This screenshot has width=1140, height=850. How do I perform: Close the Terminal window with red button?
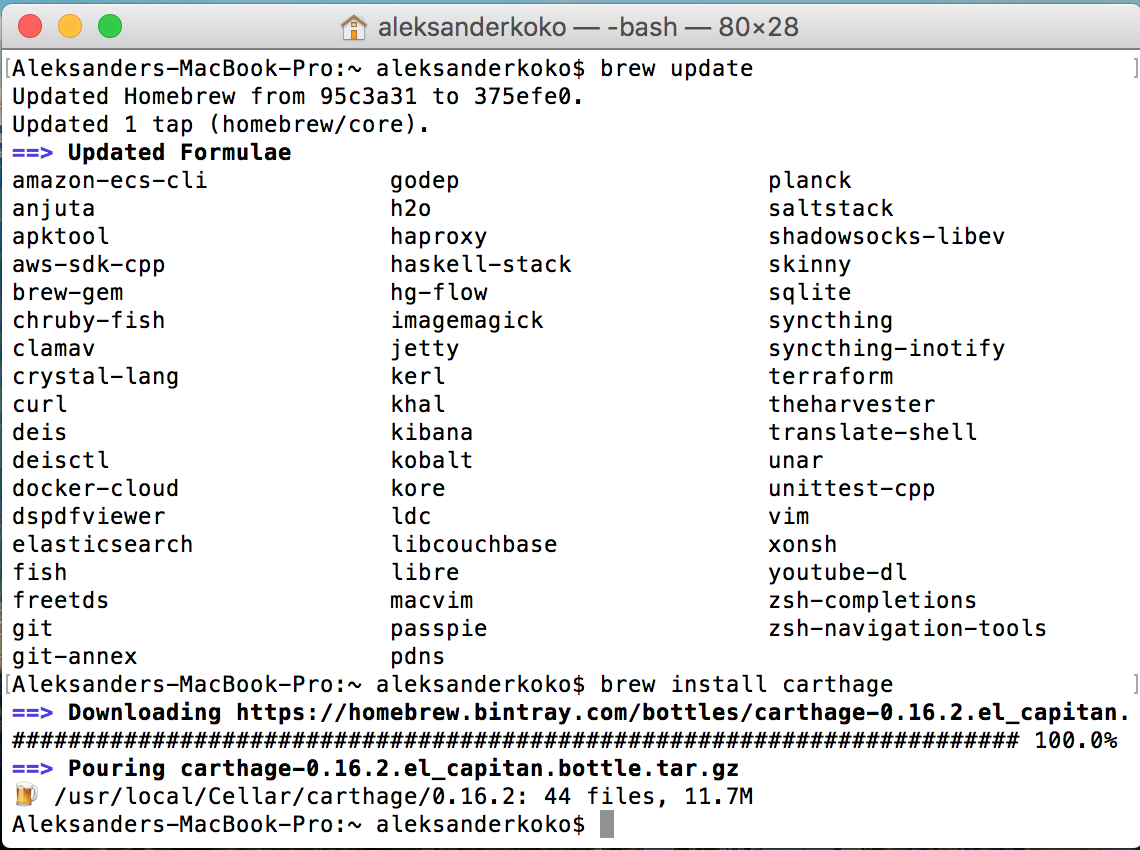(30, 27)
